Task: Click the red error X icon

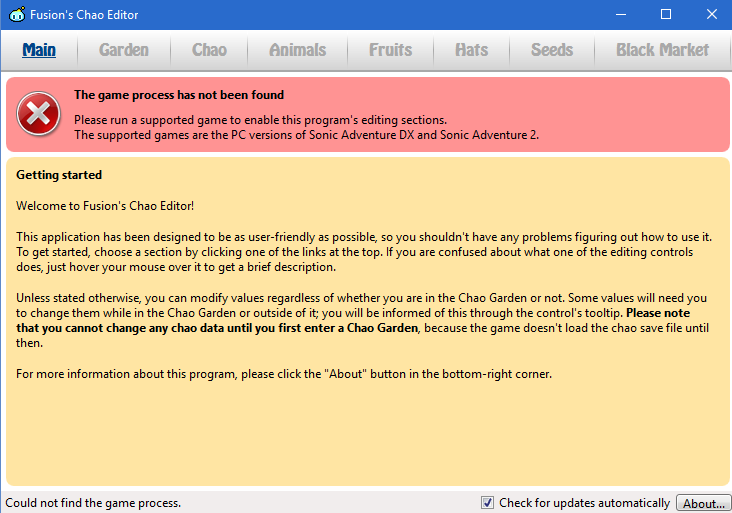Action: pos(39,114)
